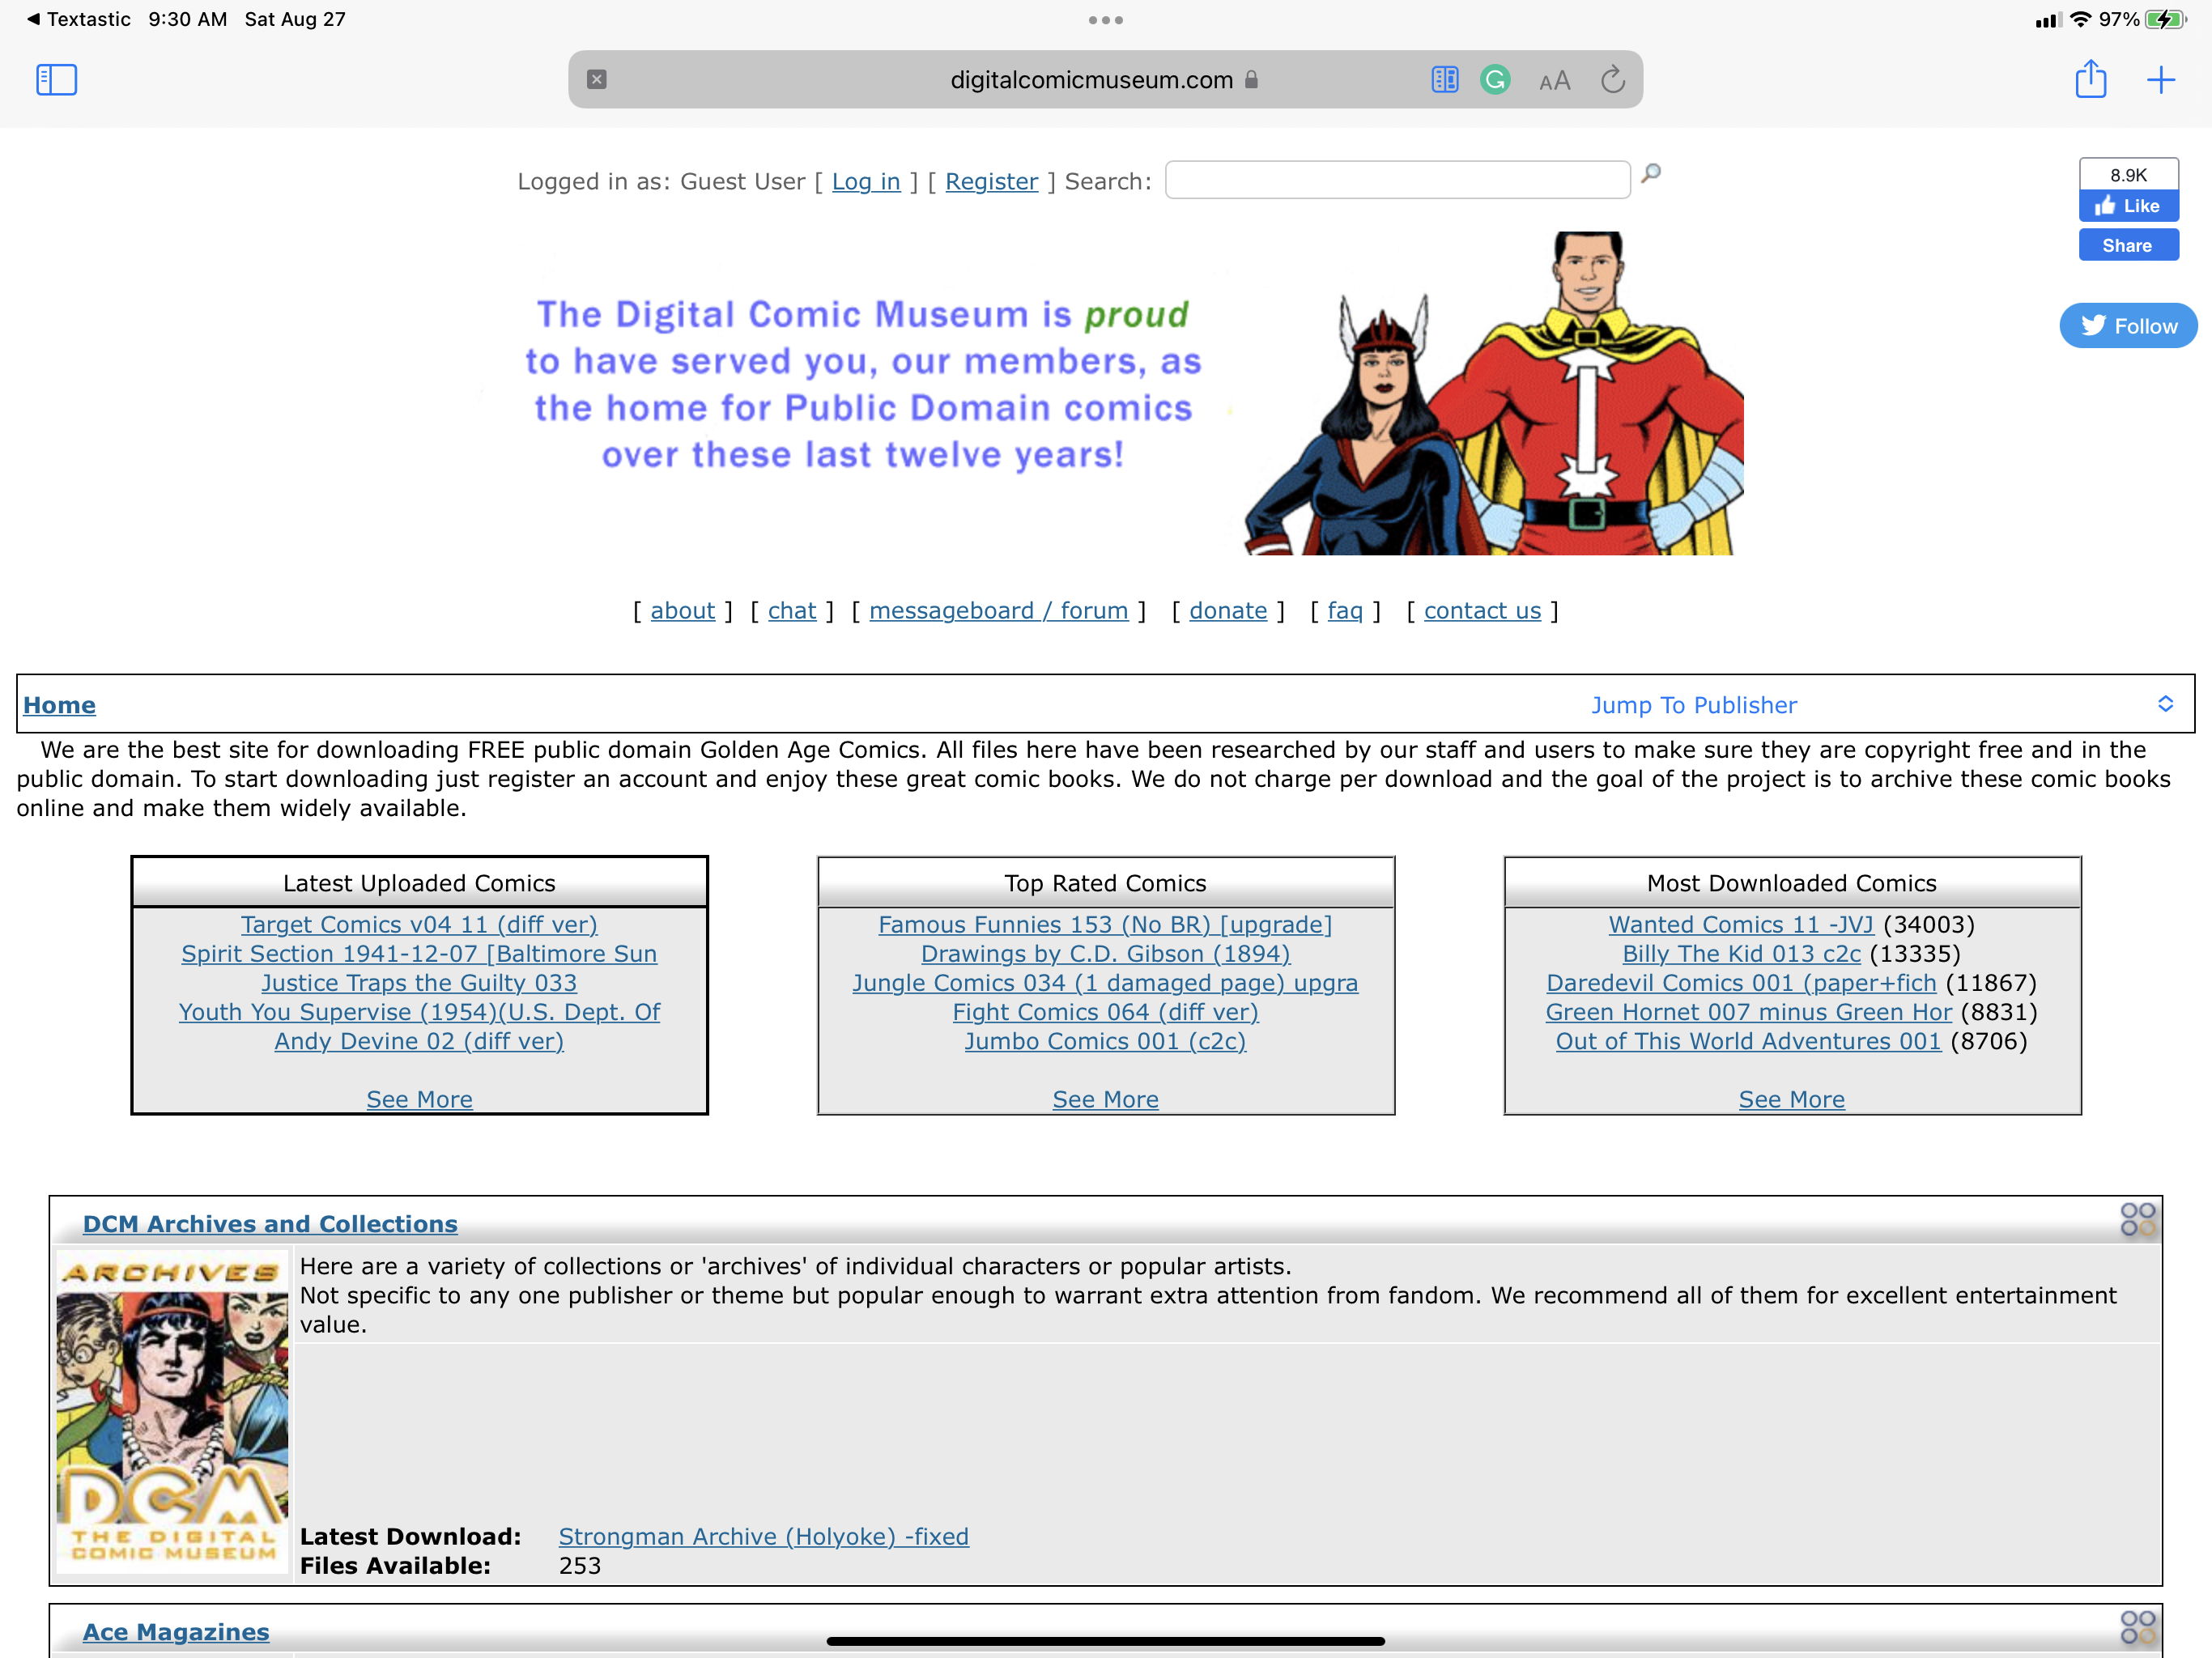Open the AA text size menu
2212x1658 pixels.
(x=1554, y=80)
